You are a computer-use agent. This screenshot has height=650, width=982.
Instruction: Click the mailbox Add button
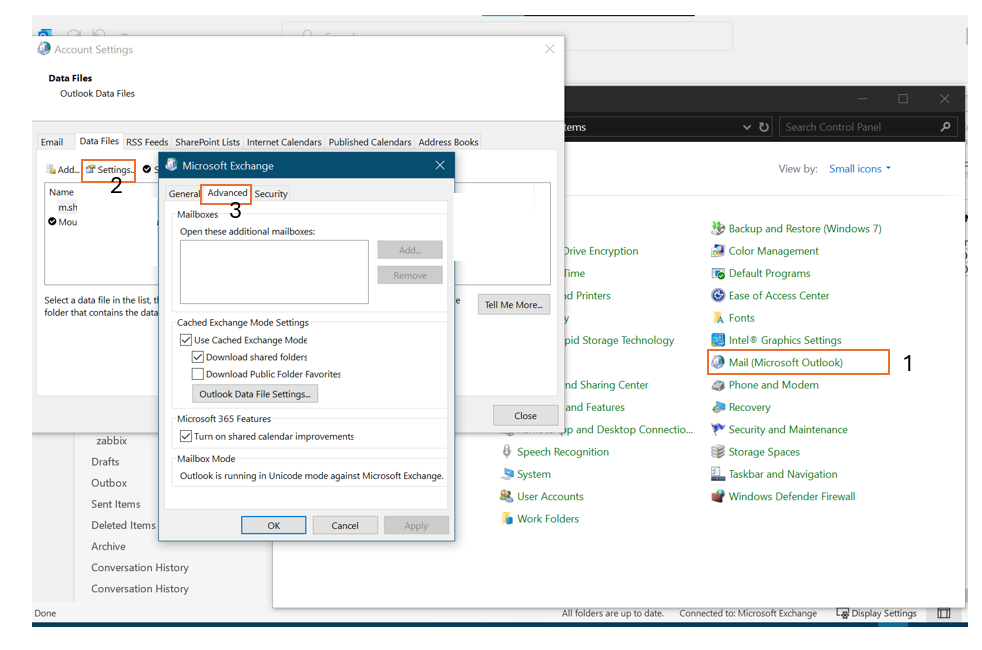pyautogui.click(x=410, y=250)
